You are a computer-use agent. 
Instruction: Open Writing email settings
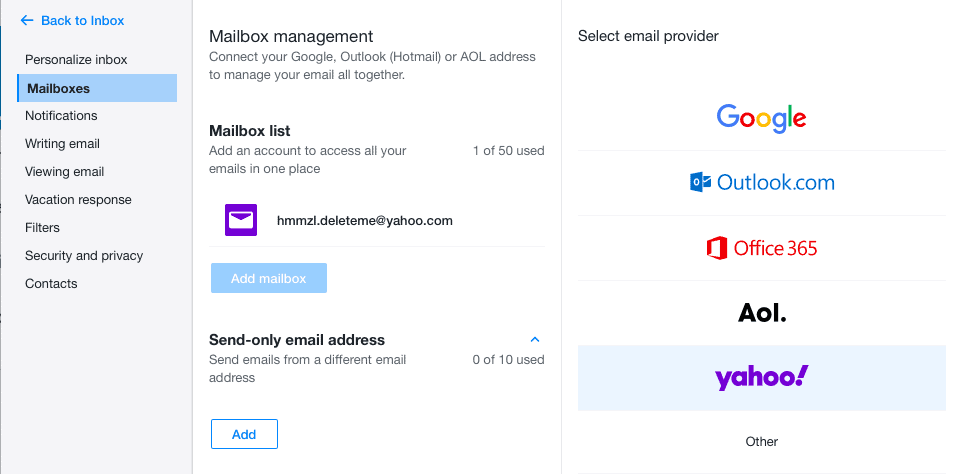pos(62,143)
